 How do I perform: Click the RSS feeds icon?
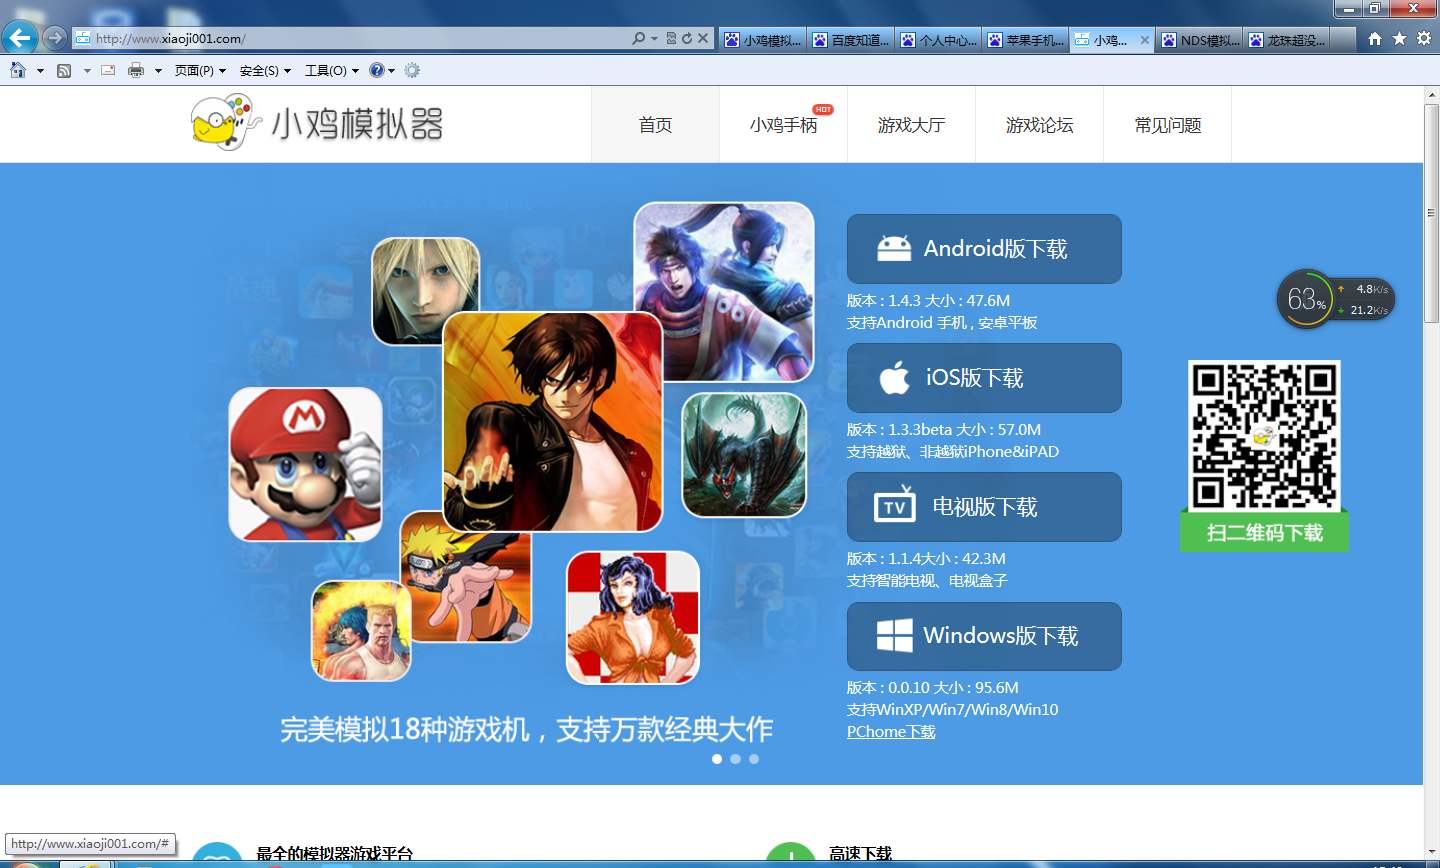(x=64, y=70)
